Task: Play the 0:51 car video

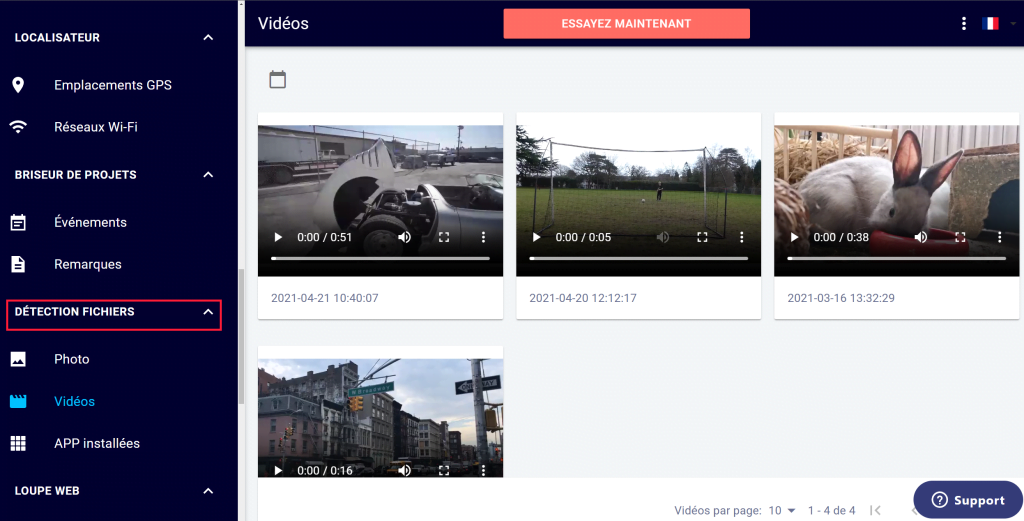Action: pyautogui.click(x=278, y=237)
